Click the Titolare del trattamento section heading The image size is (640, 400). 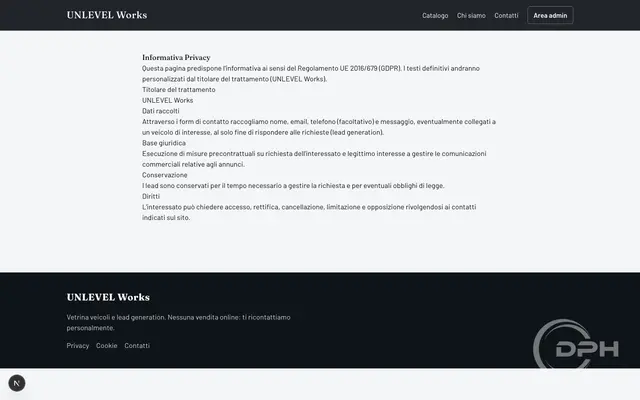coord(179,89)
